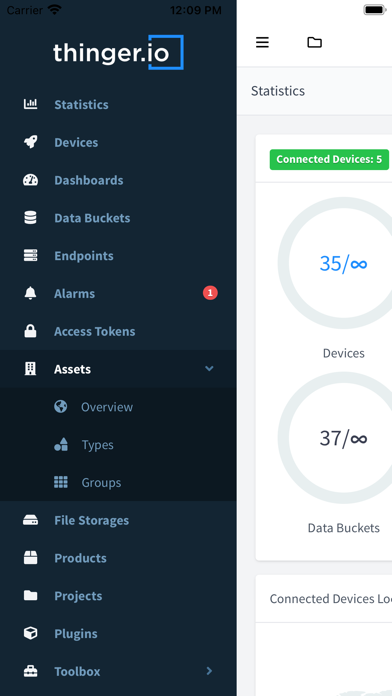
Task: Expand the Toolbox submenu arrow
Action: (x=210, y=671)
